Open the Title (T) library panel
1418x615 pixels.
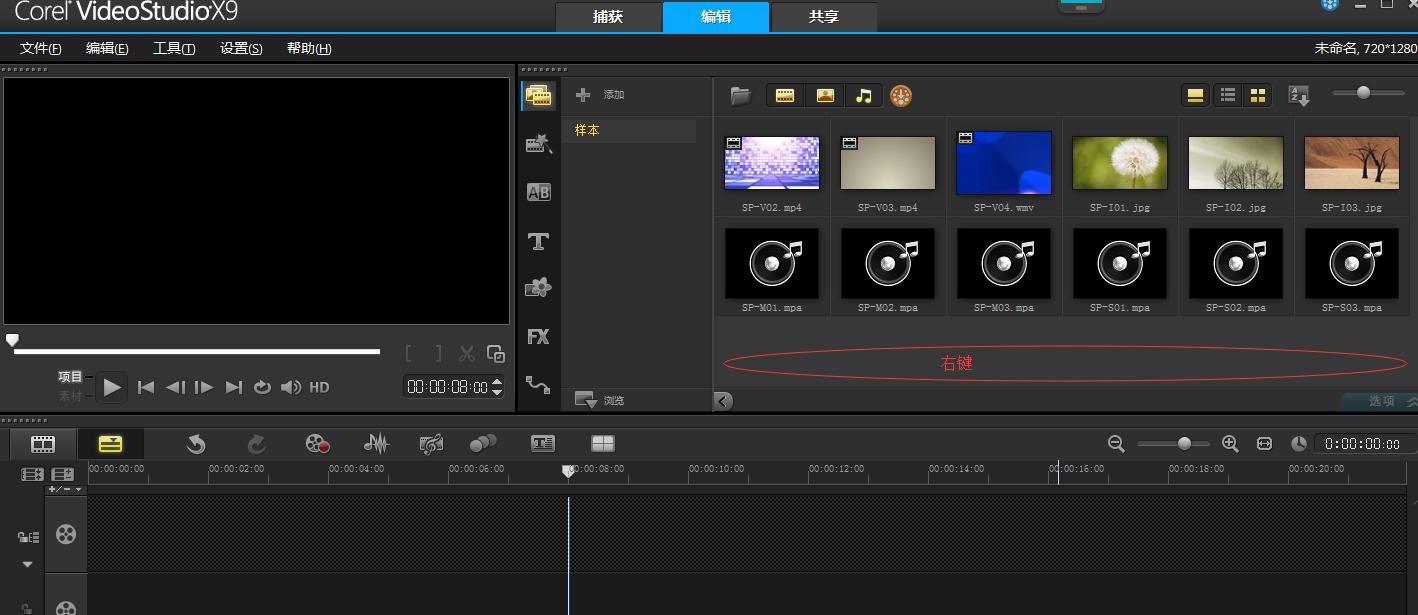click(x=538, y=241)
